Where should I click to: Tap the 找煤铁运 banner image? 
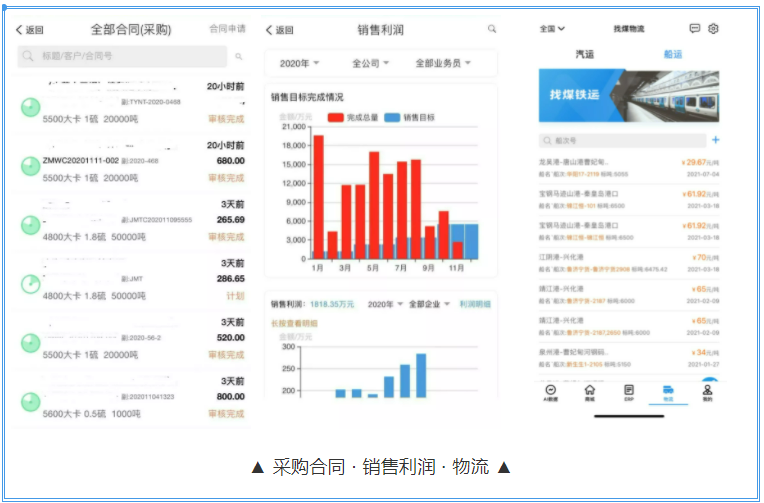click(x=628, y=96)
